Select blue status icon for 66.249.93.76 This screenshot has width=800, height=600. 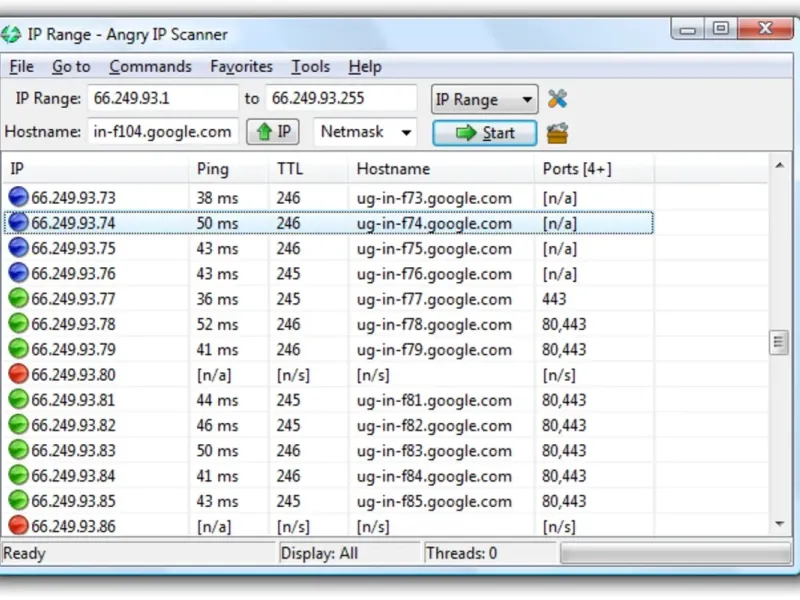coord(18,273)
